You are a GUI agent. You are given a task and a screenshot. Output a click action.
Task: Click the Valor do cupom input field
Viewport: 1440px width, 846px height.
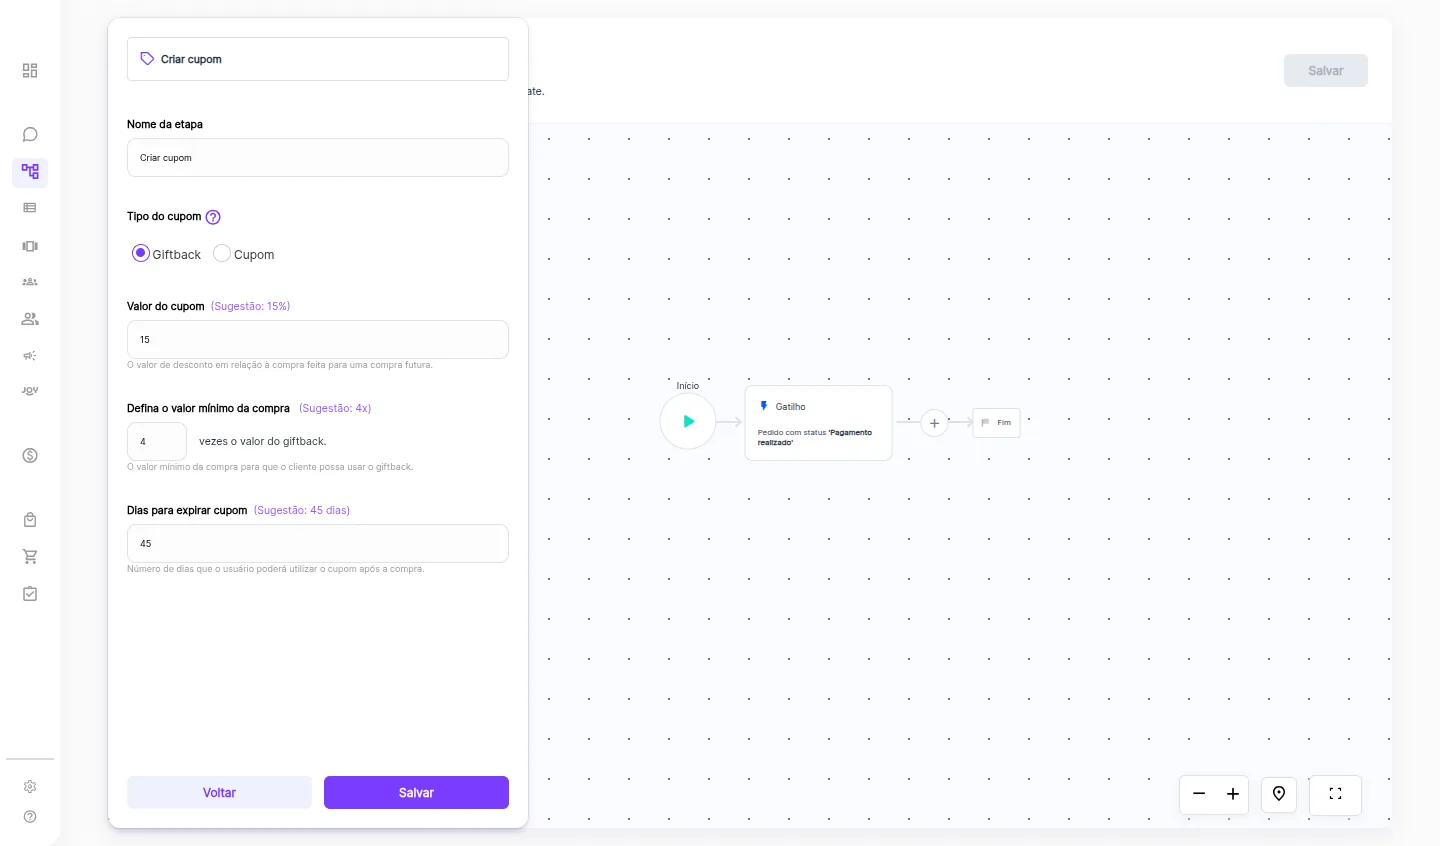pyautogui.click(x=318, y=340)
